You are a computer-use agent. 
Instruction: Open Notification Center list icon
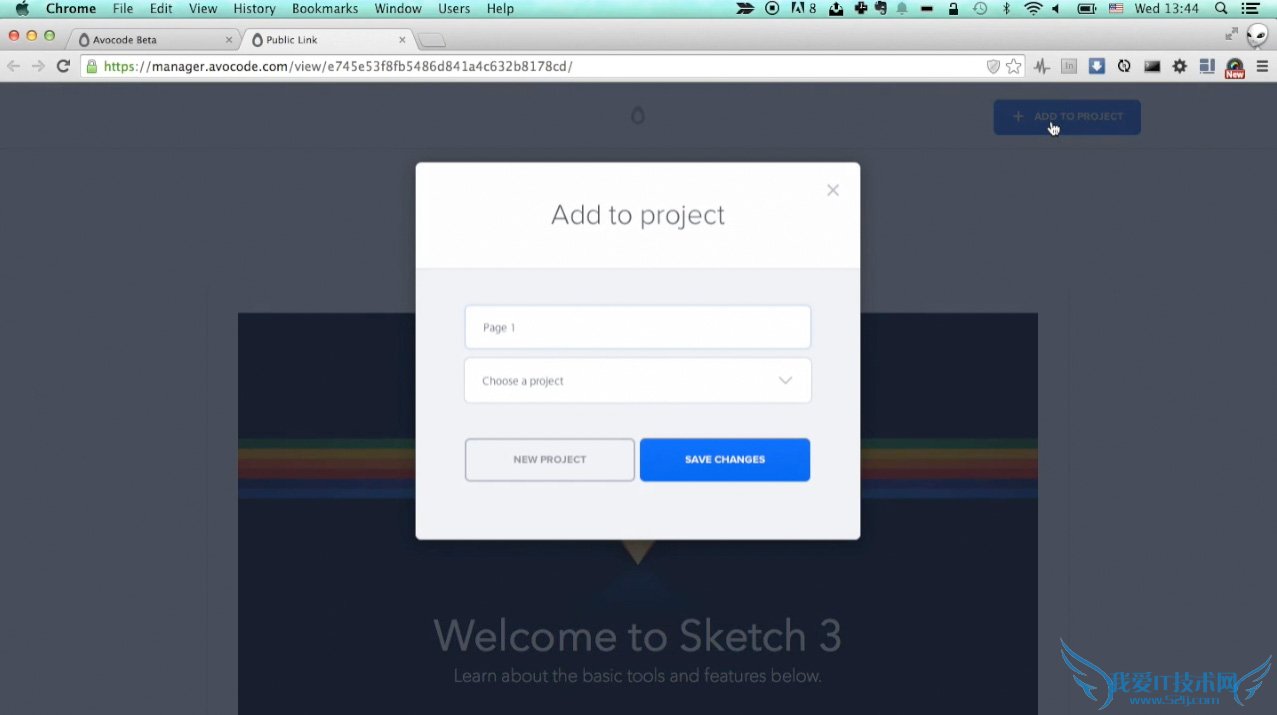click(x=1250, y=9)
